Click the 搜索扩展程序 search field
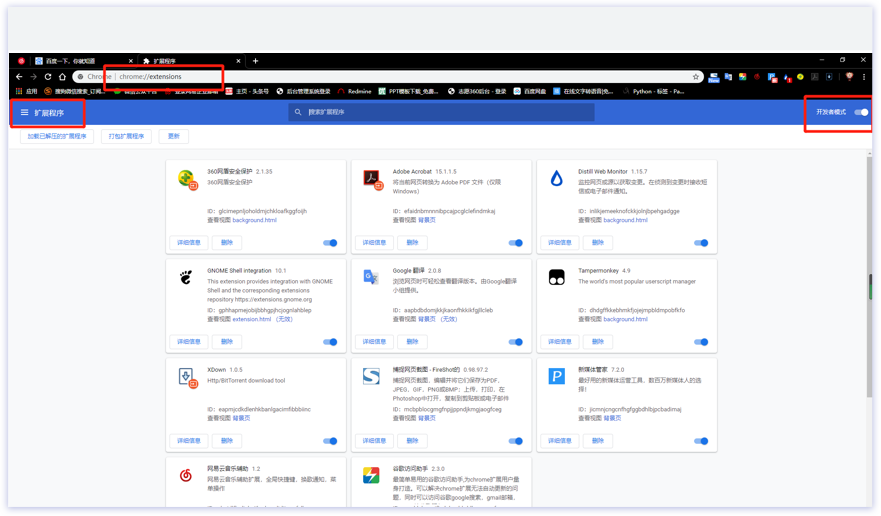Viewport: 881px width, 516px height. [442, 112]
